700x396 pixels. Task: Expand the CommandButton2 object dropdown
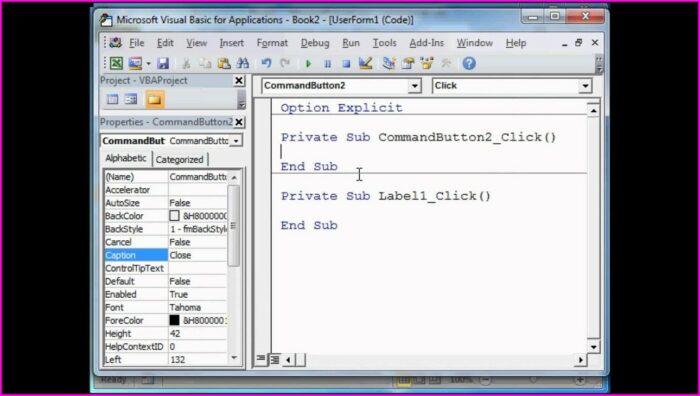(414, 86)
